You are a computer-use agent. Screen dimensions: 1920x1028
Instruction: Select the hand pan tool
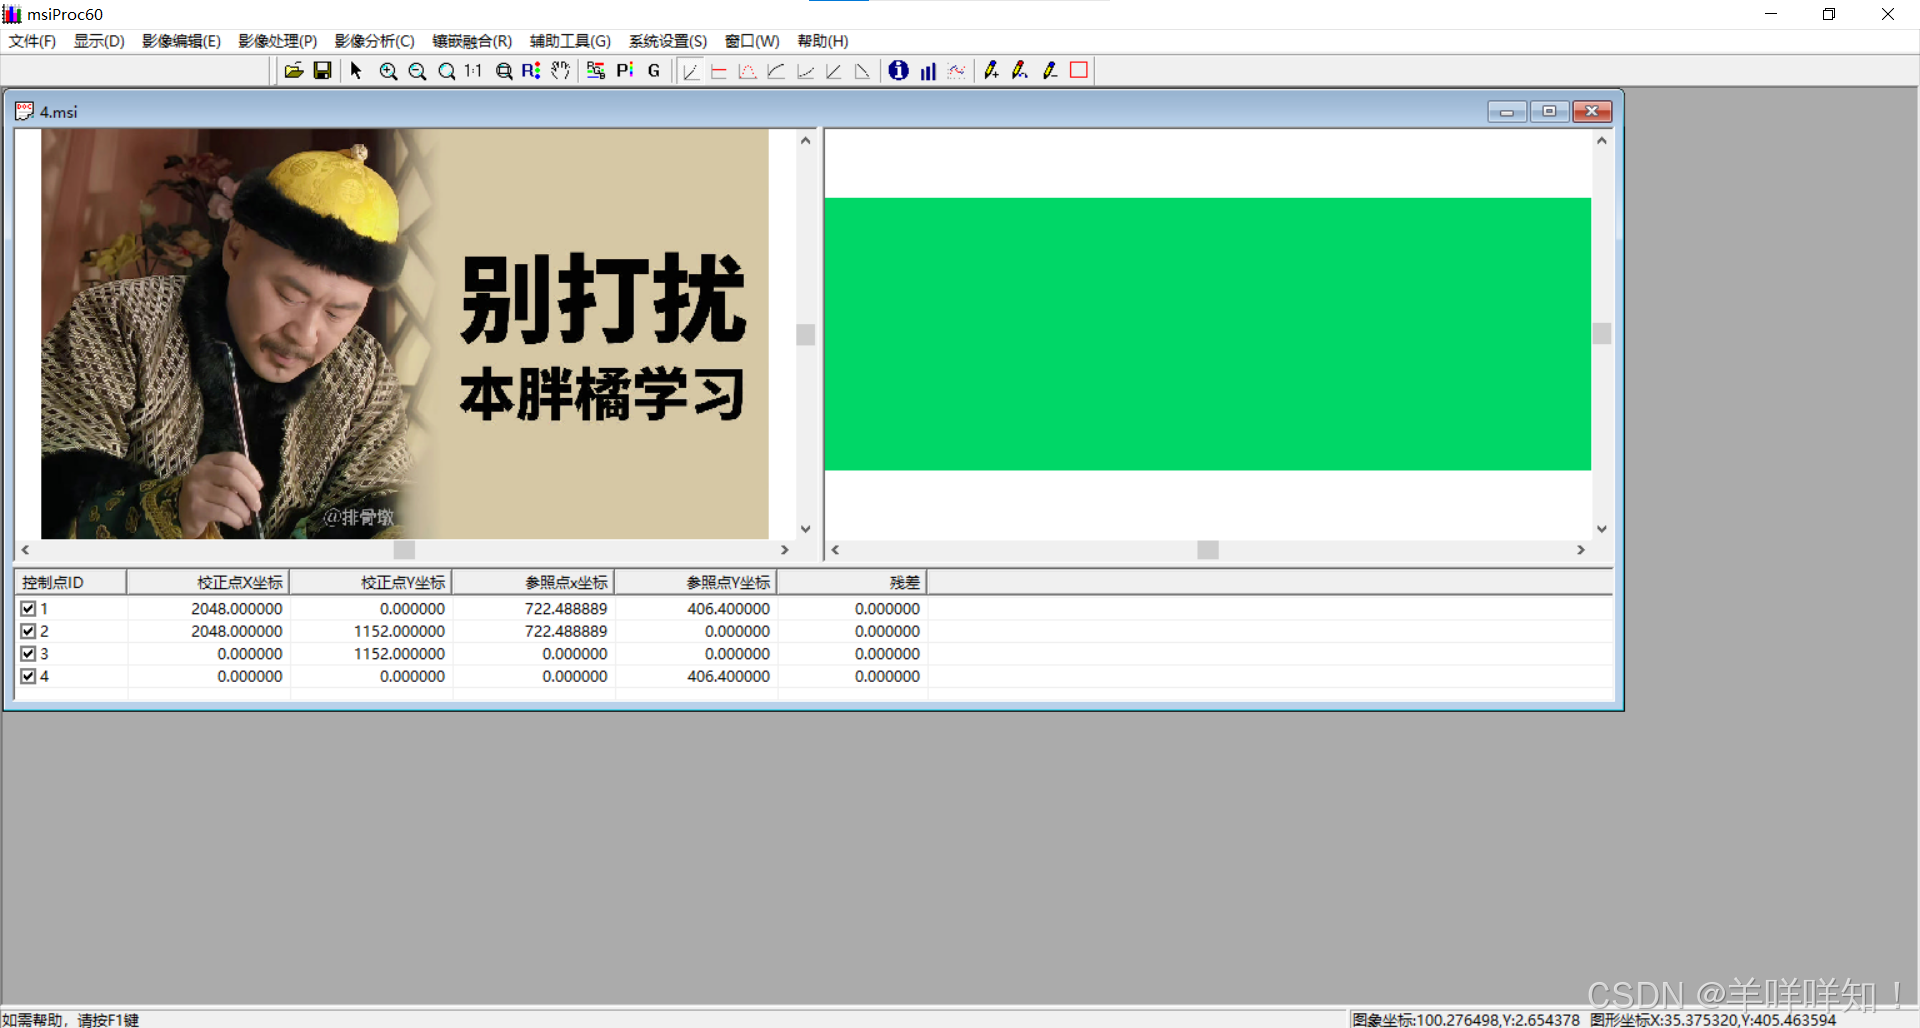560,70
